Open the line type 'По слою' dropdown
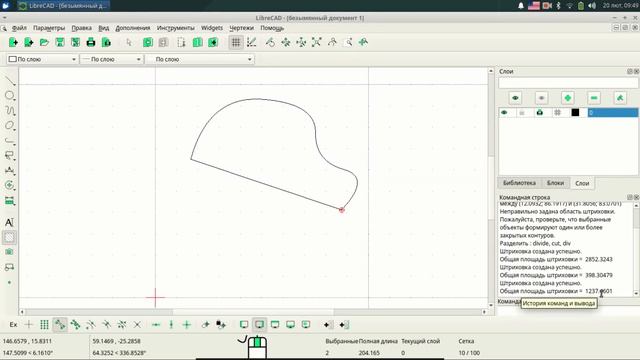 tap(200, 59)
